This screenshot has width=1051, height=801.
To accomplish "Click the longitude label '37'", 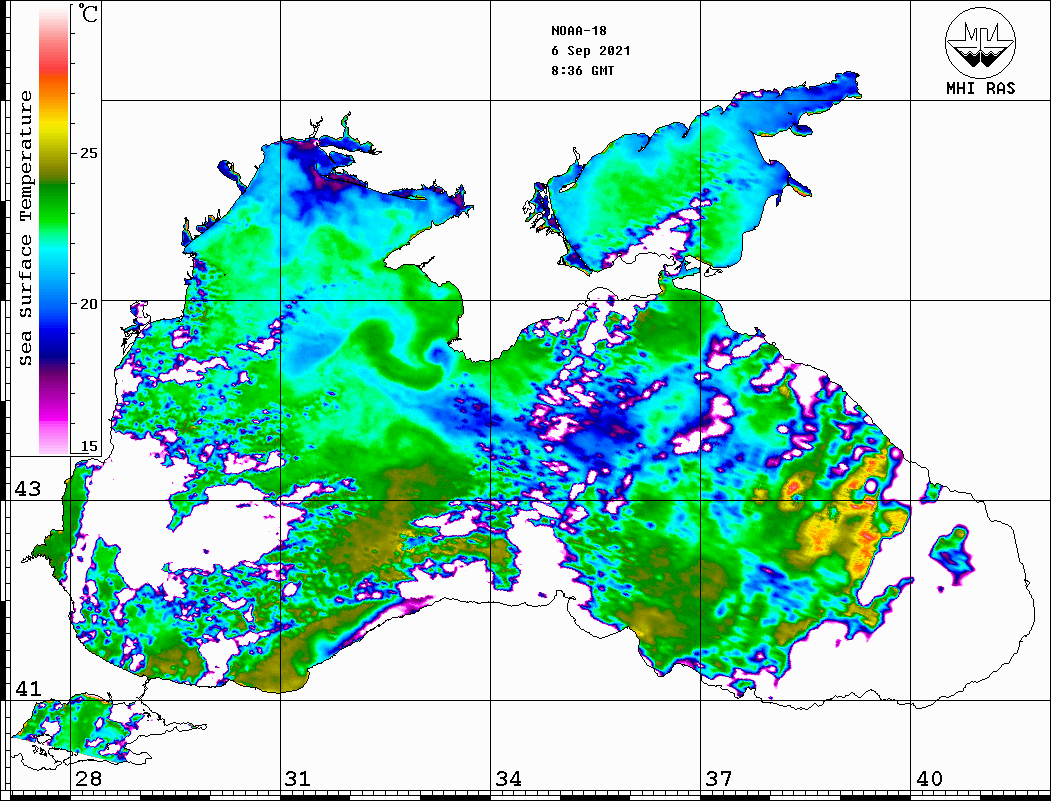I will click(719, 779).
